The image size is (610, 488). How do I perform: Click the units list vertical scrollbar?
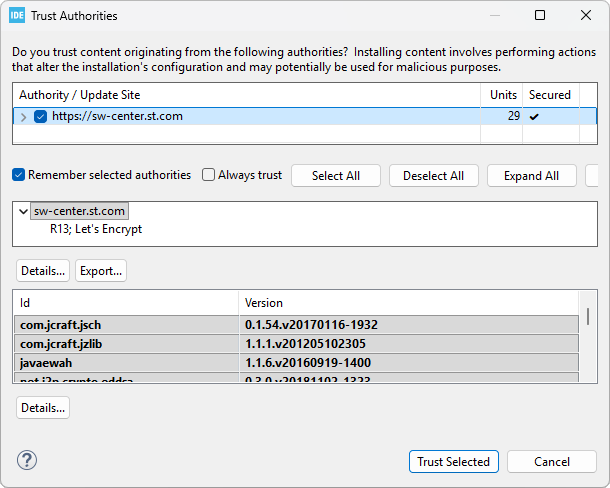click(588, 318)
